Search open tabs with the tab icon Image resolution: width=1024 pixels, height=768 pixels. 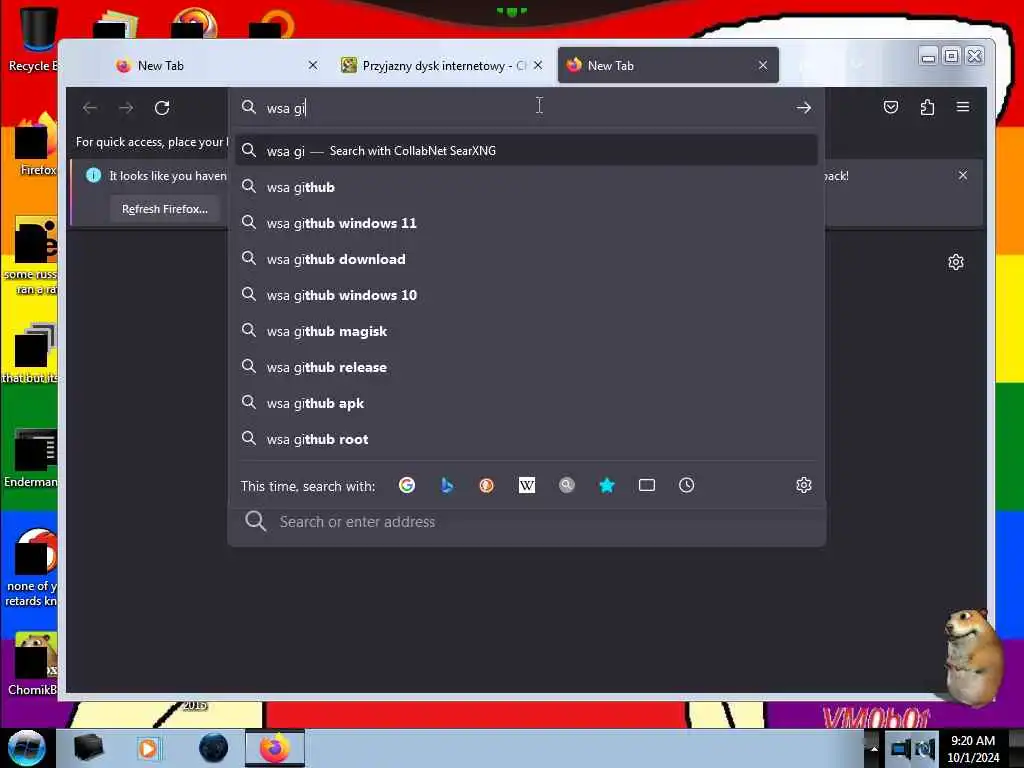tap(647, 485)
